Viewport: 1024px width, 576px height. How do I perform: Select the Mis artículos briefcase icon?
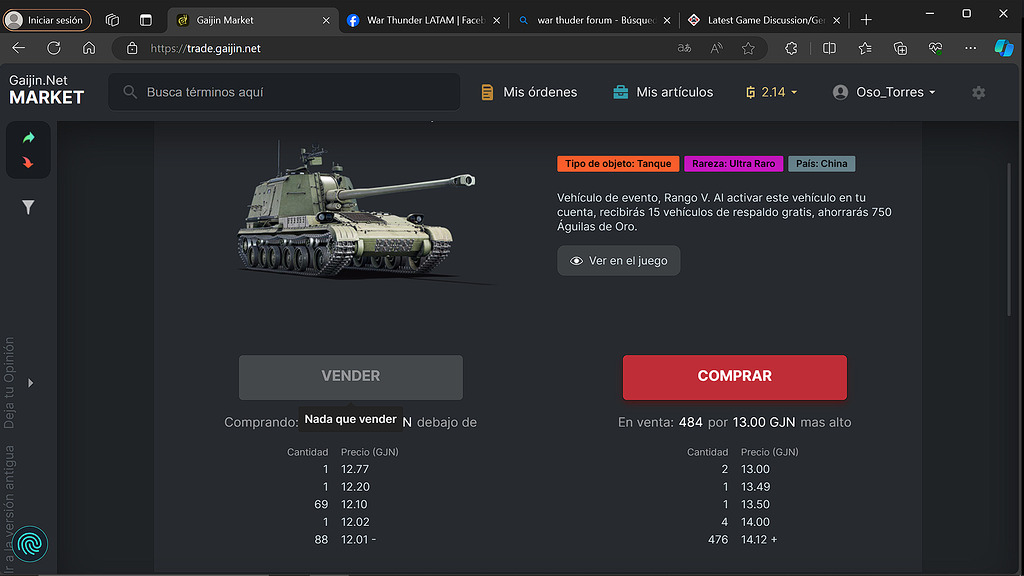click(619, 91)
